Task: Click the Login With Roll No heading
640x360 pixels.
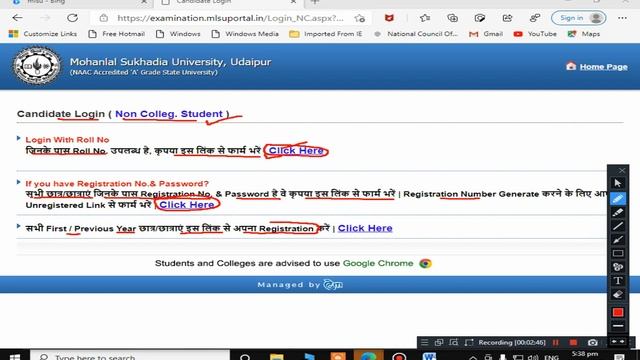Action: tap(67, 140)
